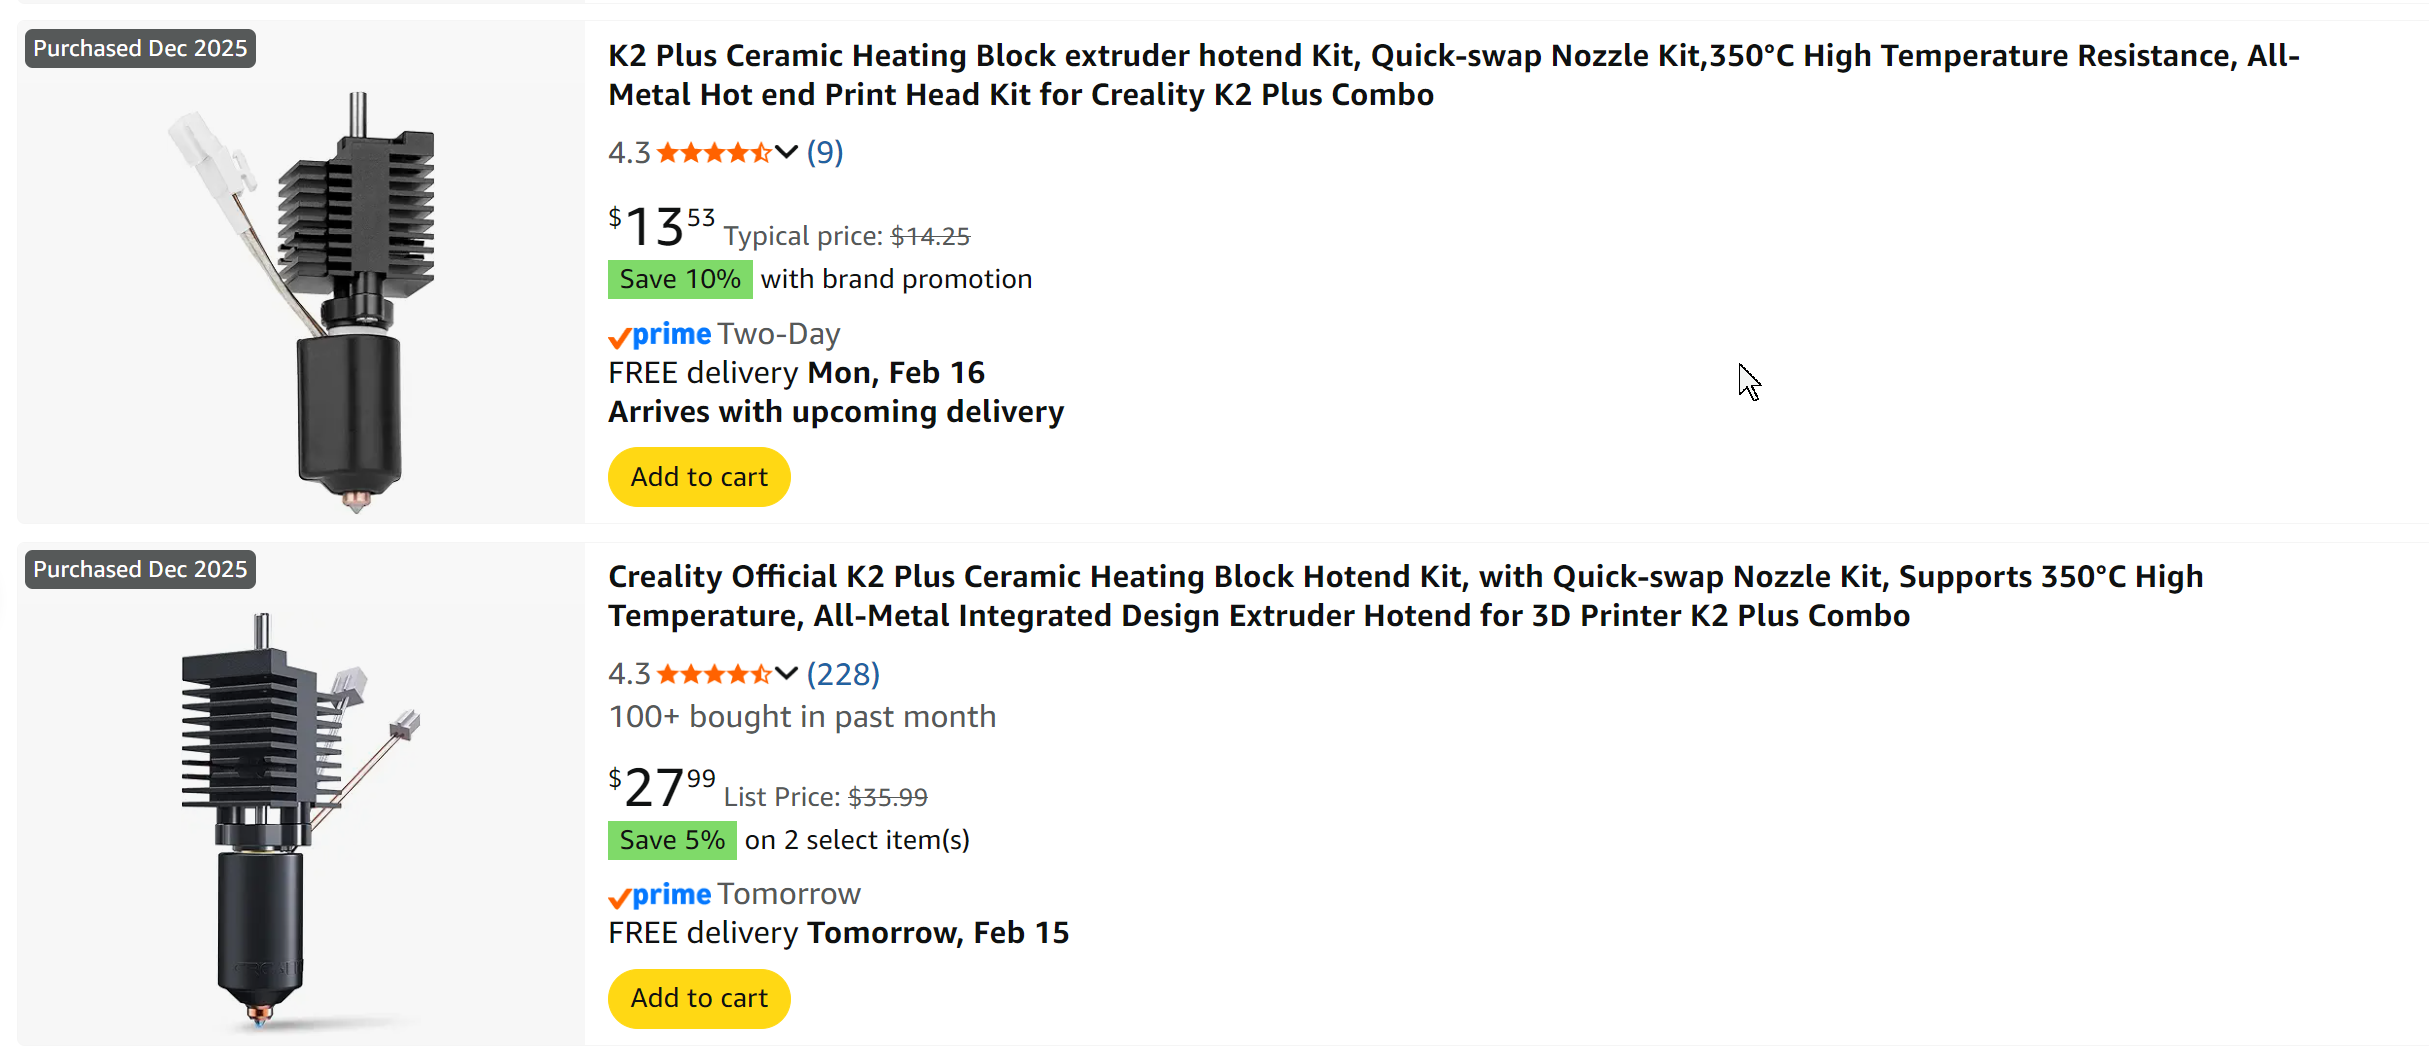Open the (9) reviews link

(825, 152)
